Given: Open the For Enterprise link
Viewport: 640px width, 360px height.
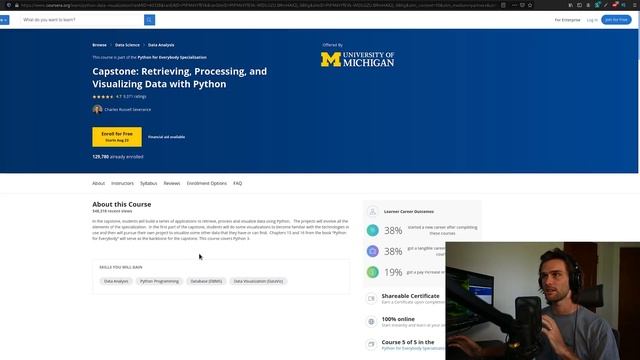Looking at the screenshot, I should click(567, 20).
